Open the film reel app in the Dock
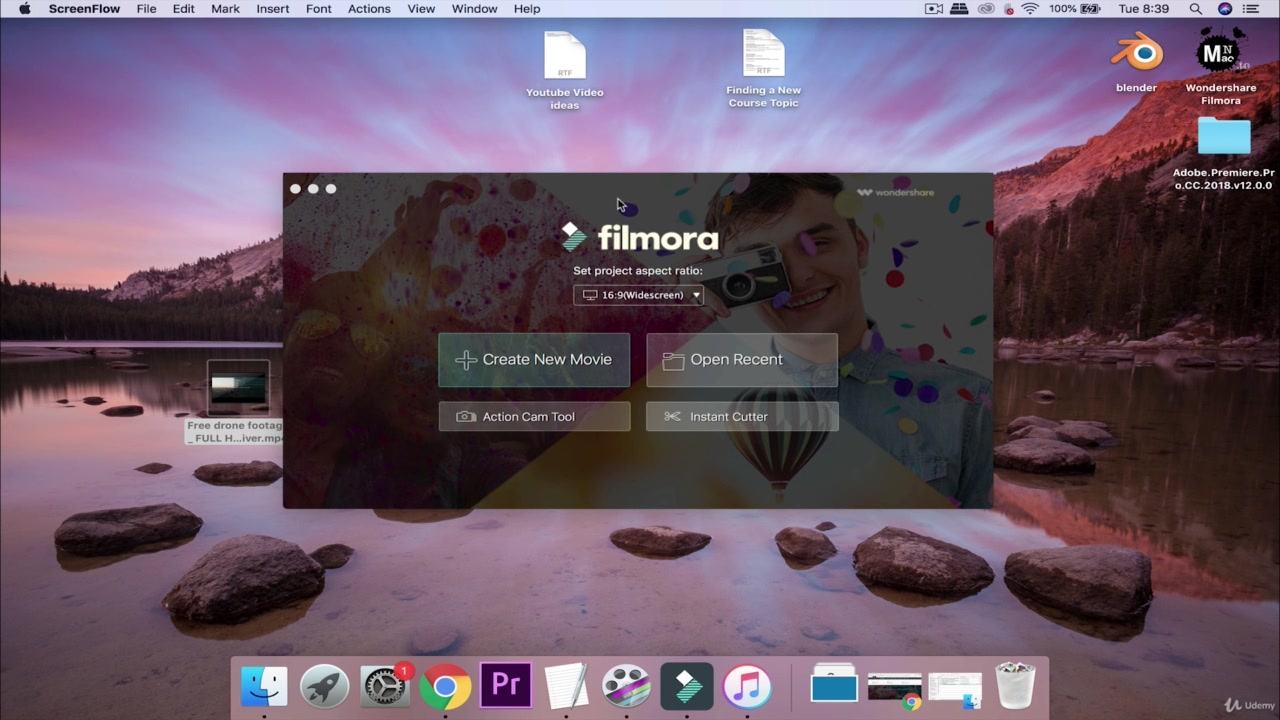Viewport: 1280px width, 720px height. (x=626, y=687)
